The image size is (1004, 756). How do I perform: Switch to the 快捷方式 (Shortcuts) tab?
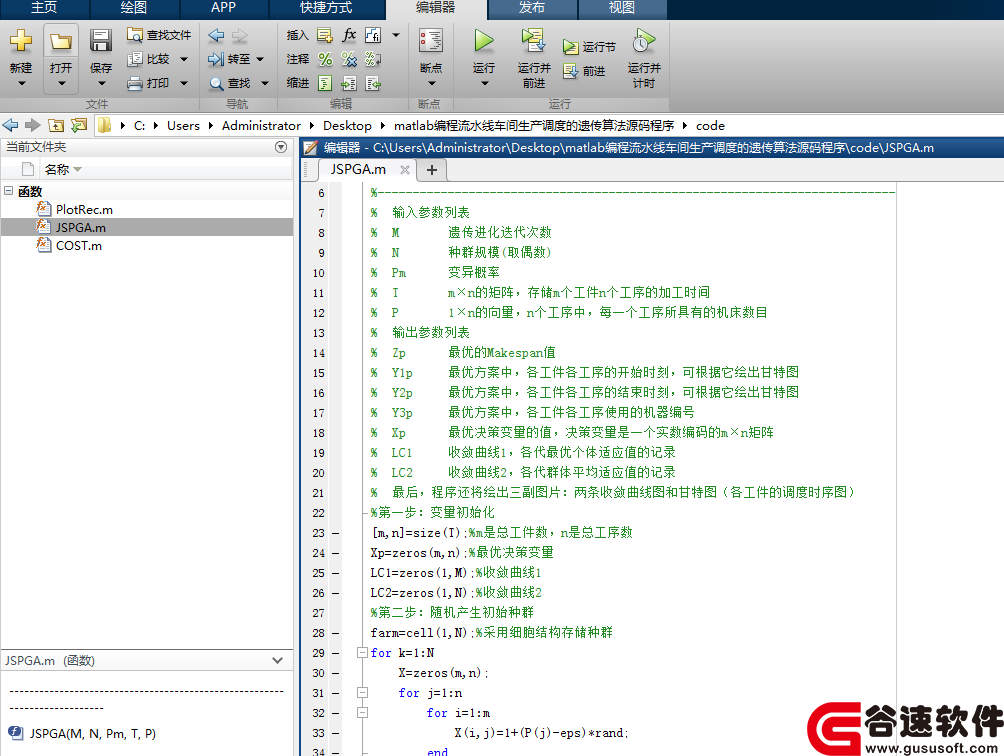[x=327, y=8]
